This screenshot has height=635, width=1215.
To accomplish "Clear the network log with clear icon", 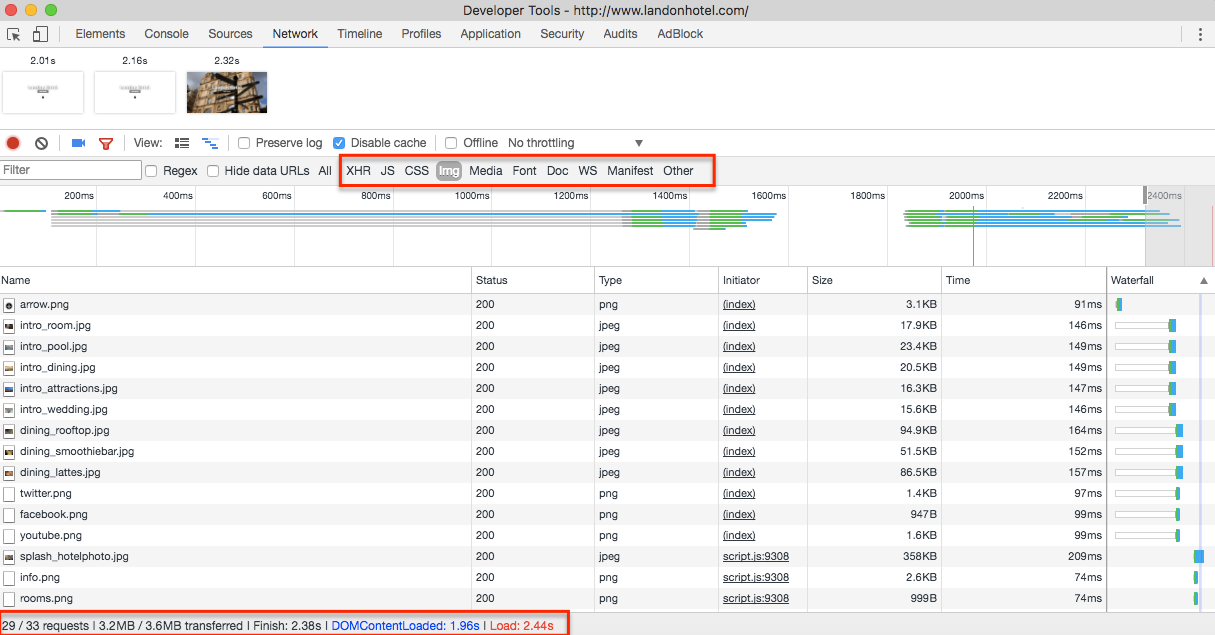I will click(41, 143).
